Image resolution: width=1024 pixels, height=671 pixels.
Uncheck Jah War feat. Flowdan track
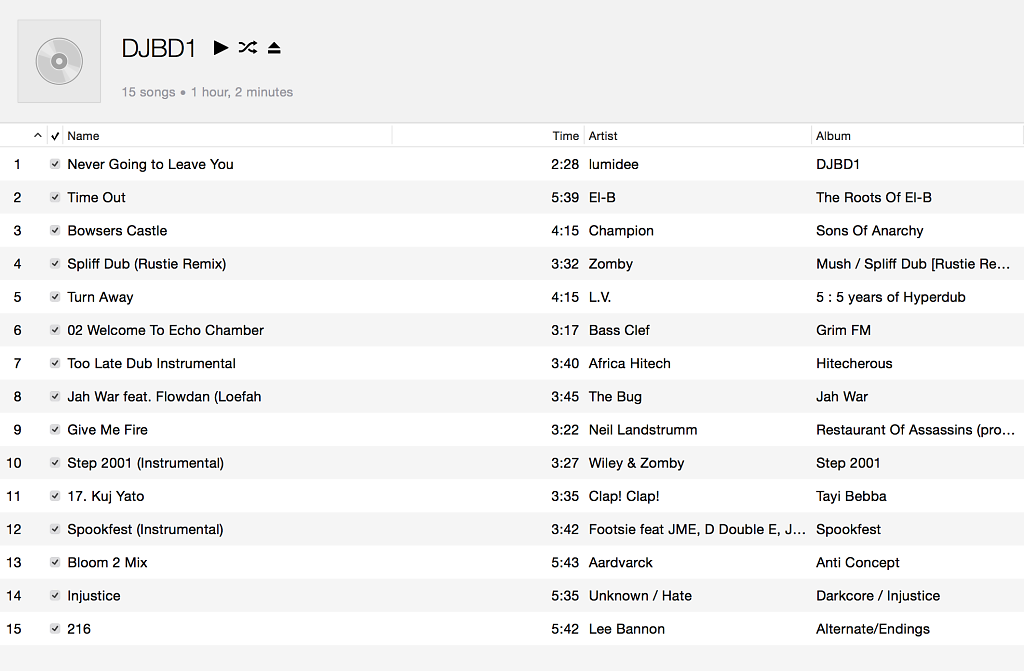point(55,397)
